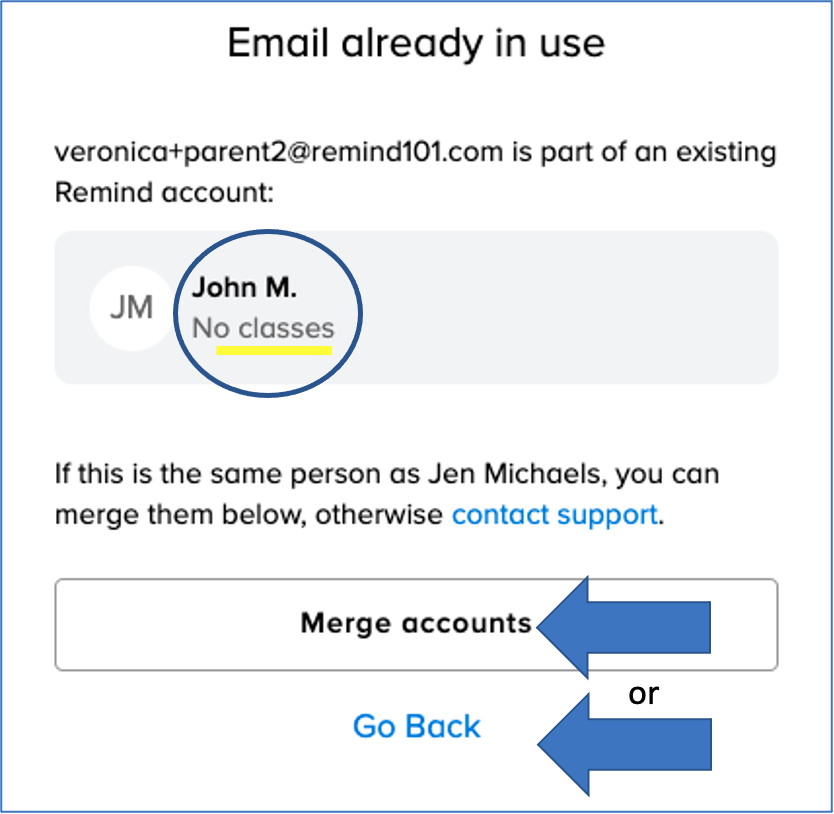Follow the contact support link
Screen dimensions: 834x814
554,515
